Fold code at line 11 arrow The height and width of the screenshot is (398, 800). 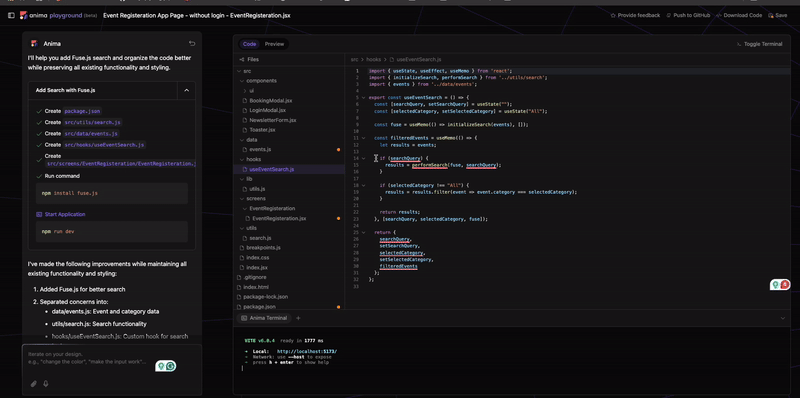[x=363, y=138]
